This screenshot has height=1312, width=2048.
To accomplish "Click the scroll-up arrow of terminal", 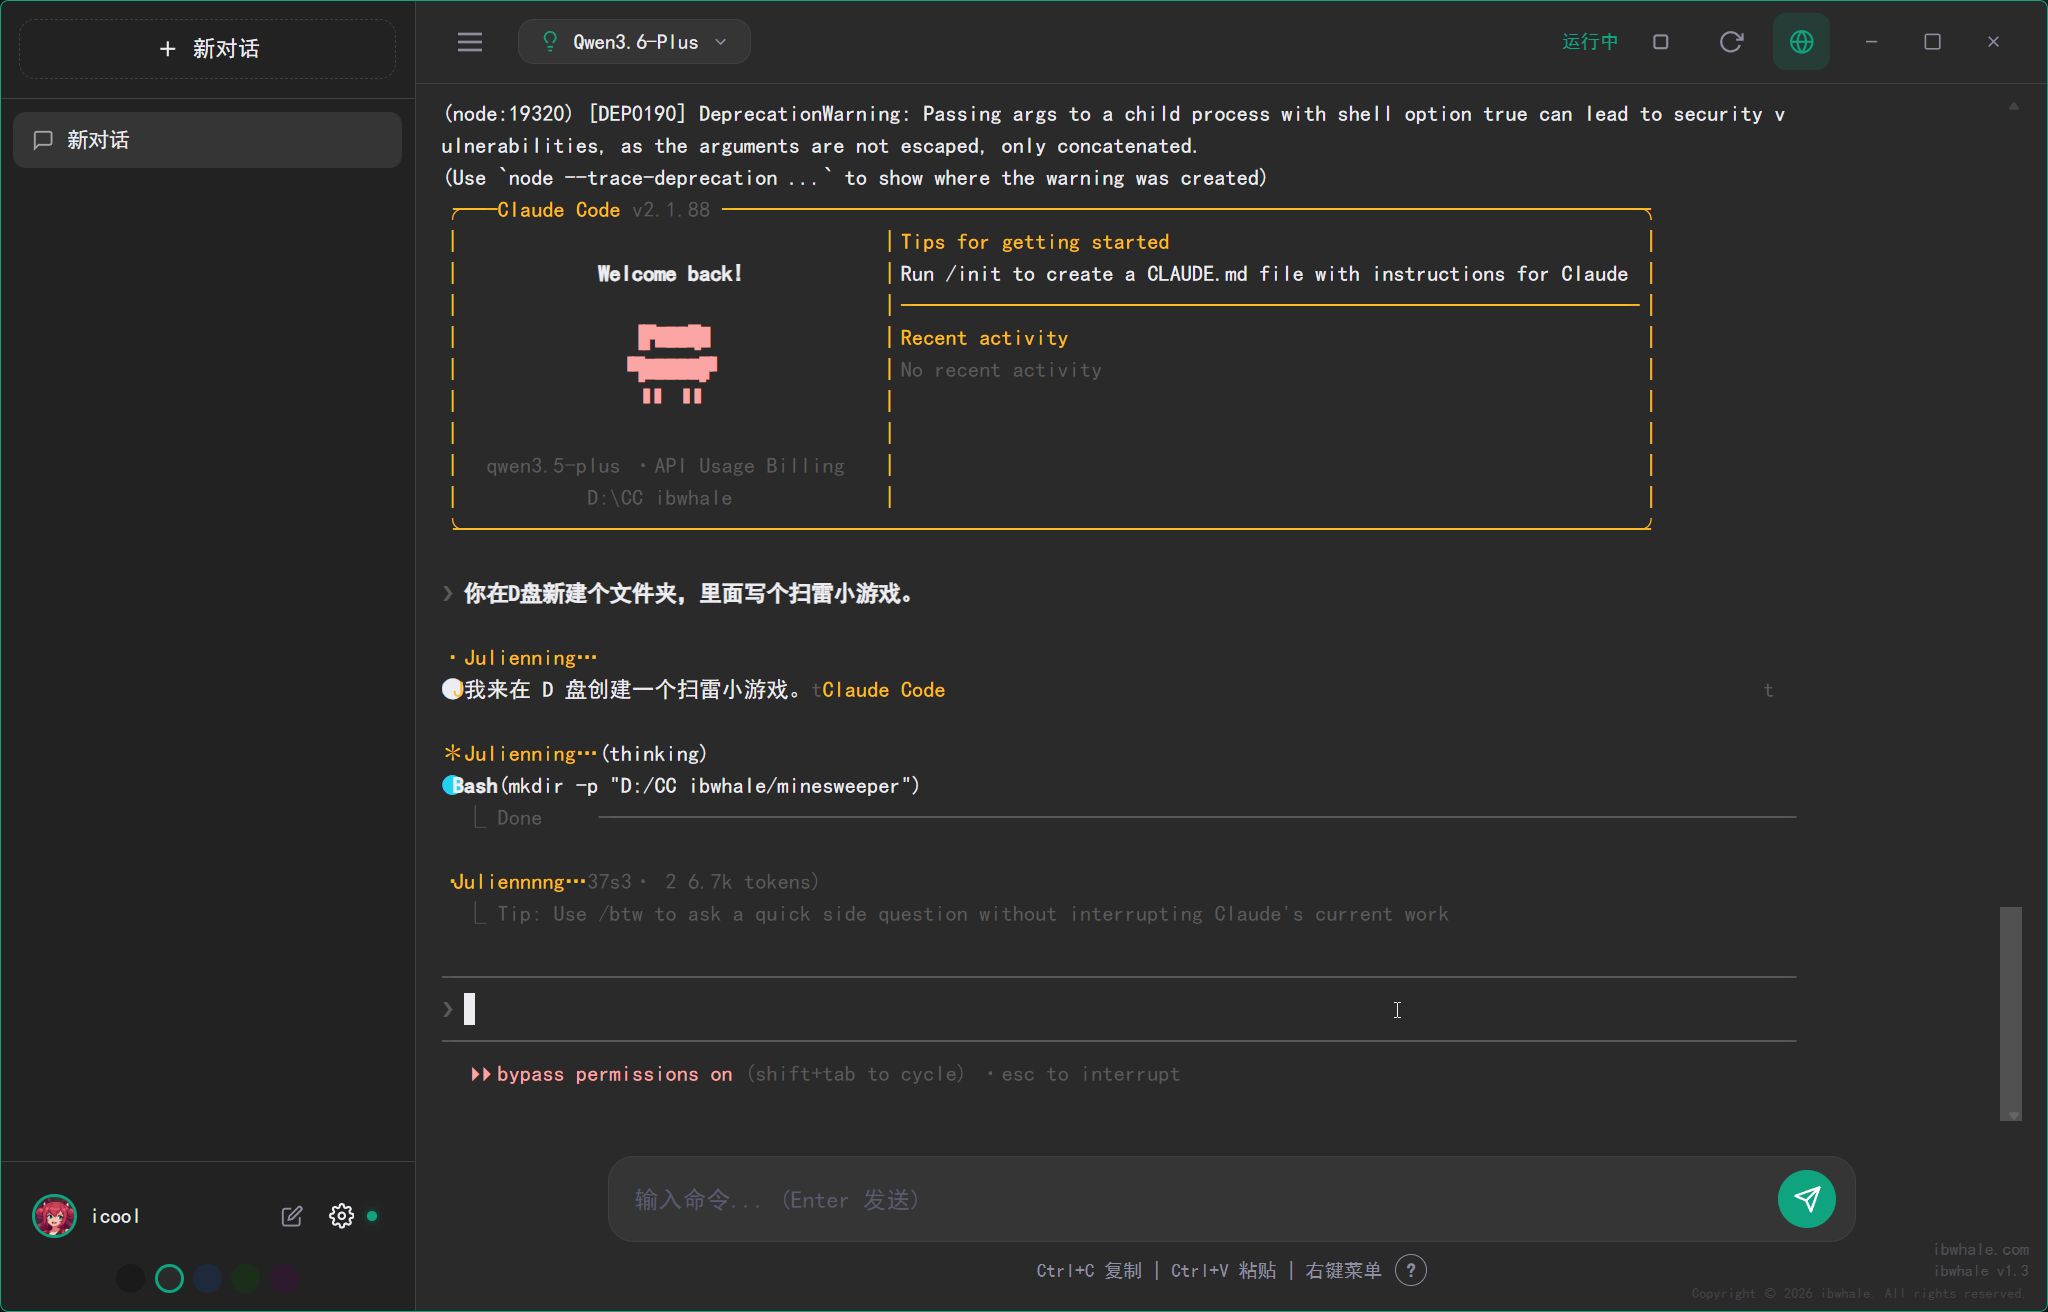I will tap(2013, 106).
